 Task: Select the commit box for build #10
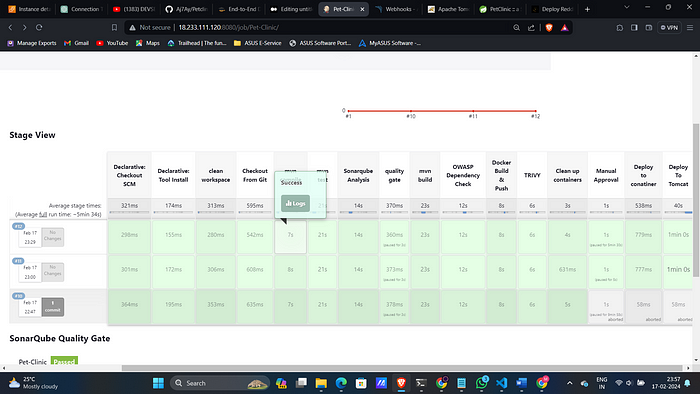click(x=53, y=307)
